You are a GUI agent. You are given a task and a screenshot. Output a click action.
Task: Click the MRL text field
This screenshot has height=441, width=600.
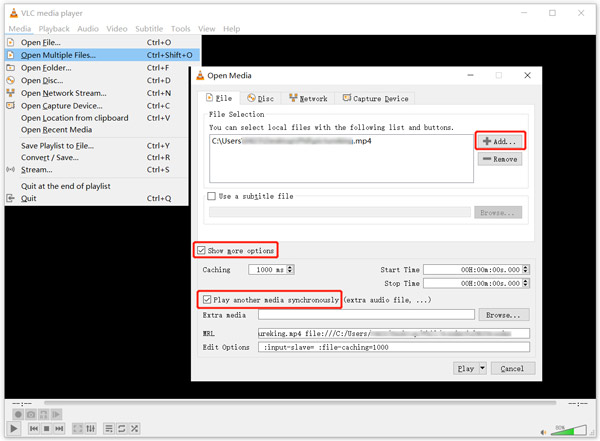(x=394, y=333)
